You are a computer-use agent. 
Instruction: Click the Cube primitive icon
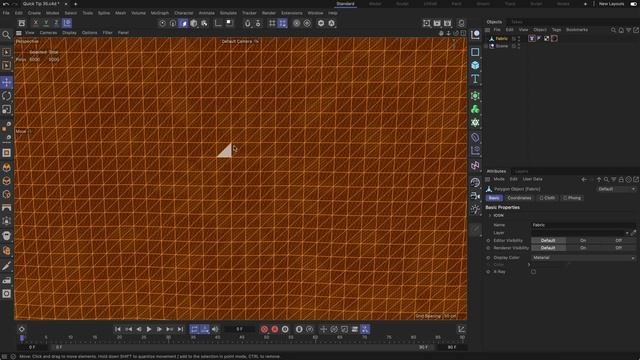click(475, 65)
